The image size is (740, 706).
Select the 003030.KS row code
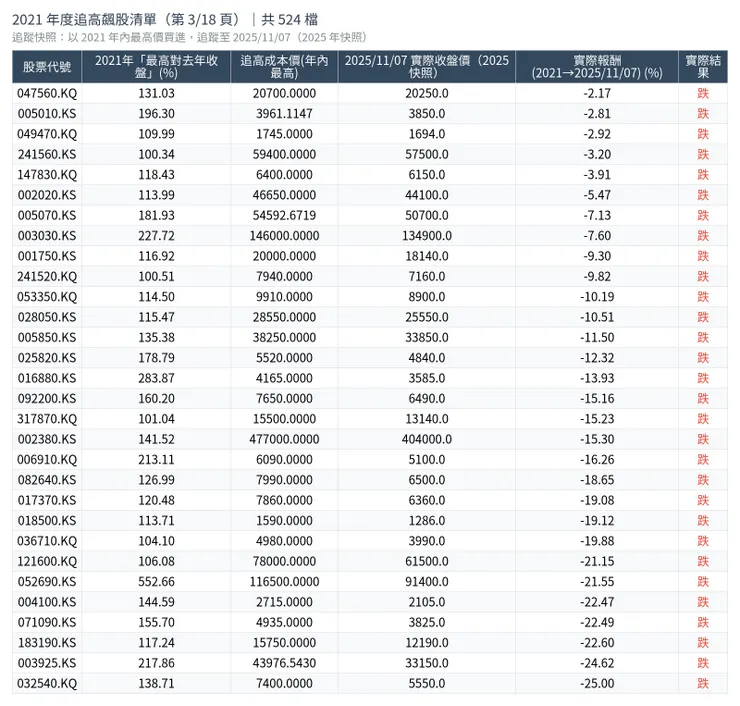(47, 235)
